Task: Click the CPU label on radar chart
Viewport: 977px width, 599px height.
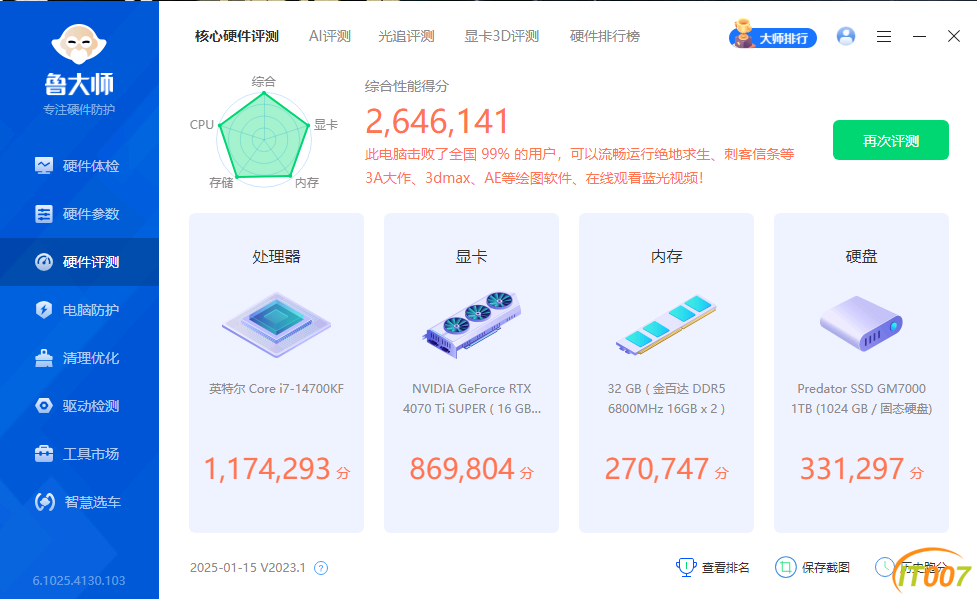Action: pos(201,125)
